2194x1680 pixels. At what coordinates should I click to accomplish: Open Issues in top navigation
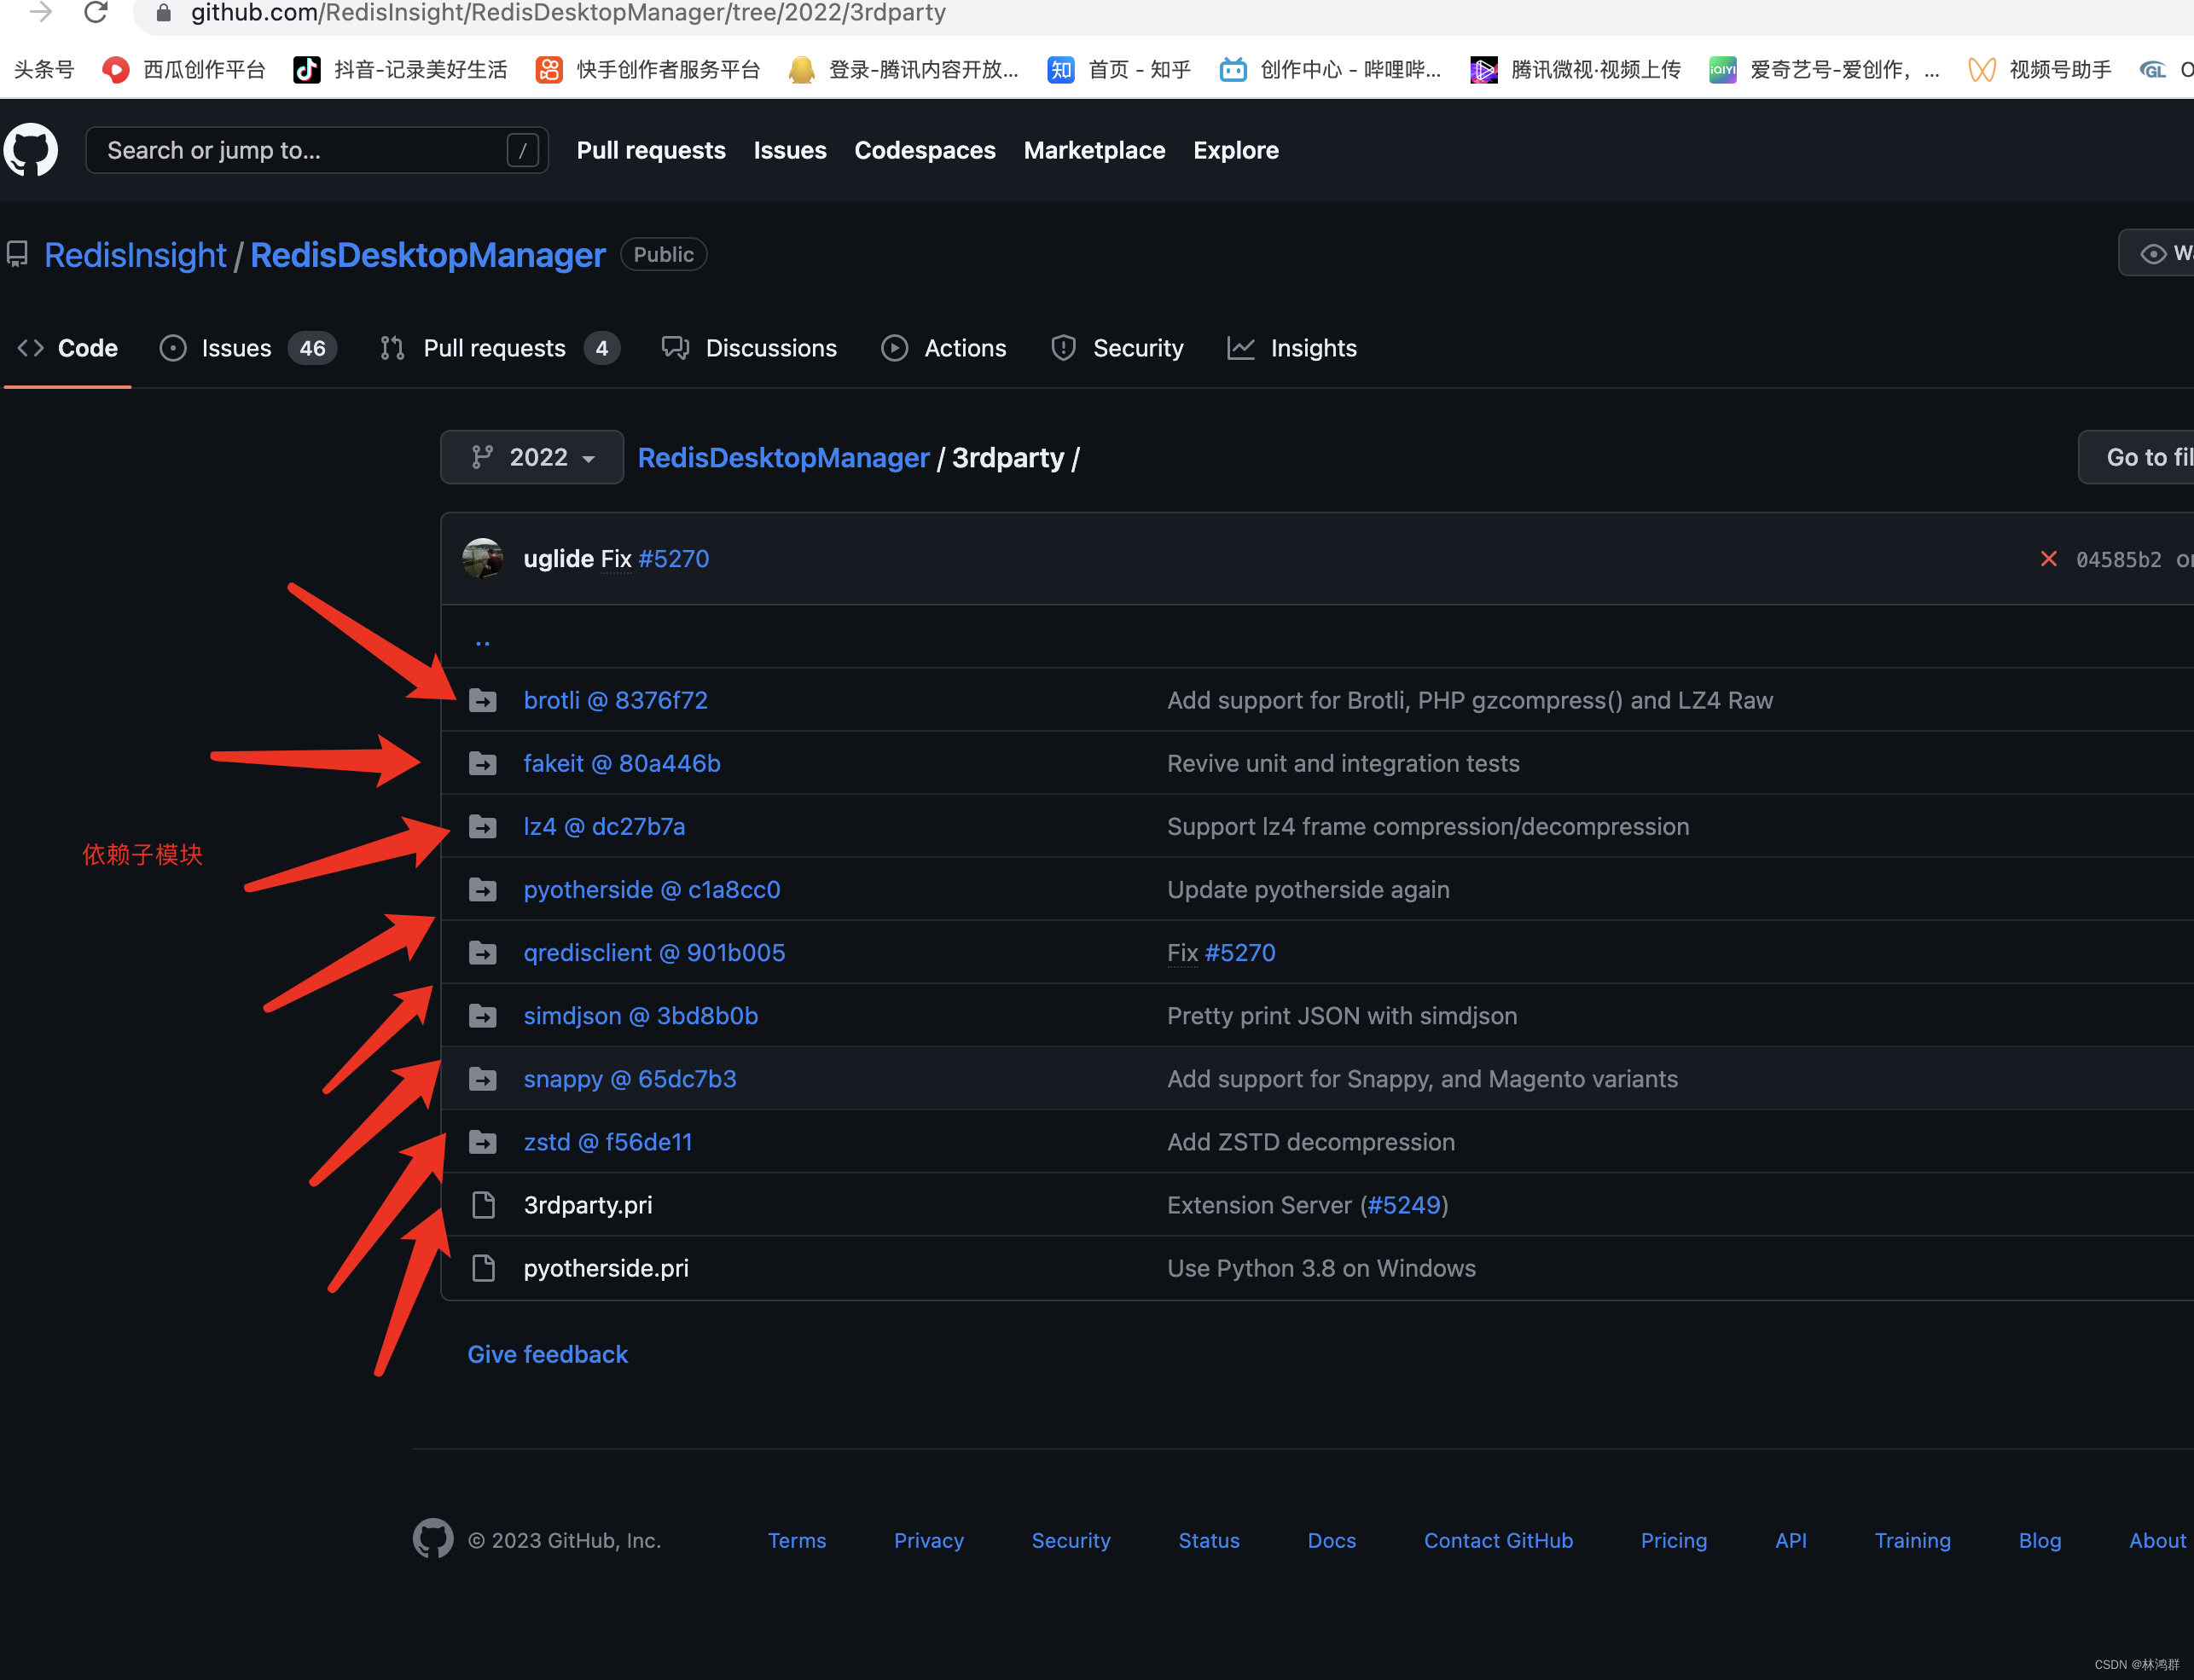pos(790,150)
